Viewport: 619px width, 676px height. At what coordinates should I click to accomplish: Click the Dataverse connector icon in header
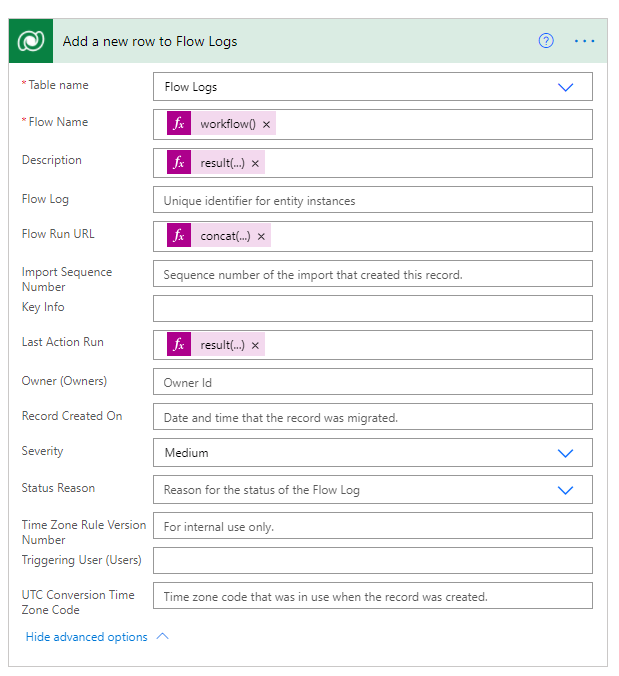[32, 41]
